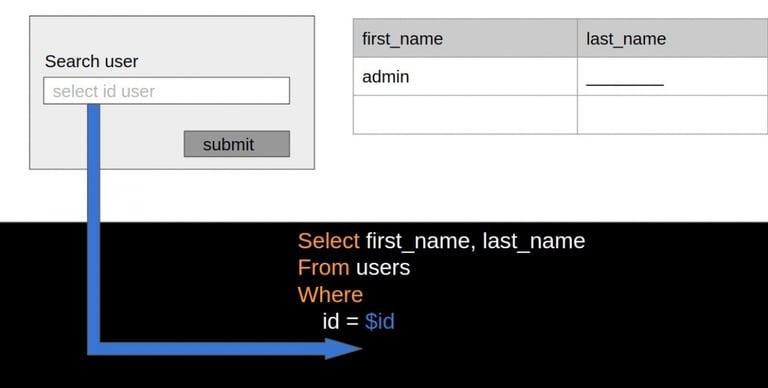The width and height of the screenshot is (768, 388).
Task: Click the users table name in query
Action: pyautogui.click(x=383, y=267)
